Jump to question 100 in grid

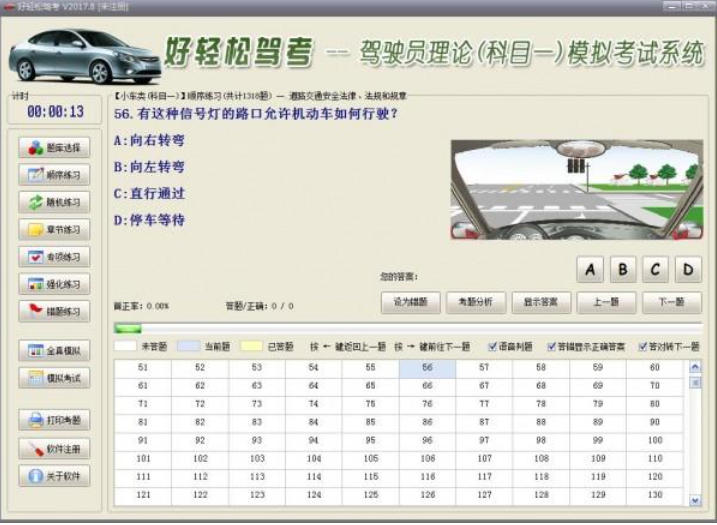[x=654, y=440]
